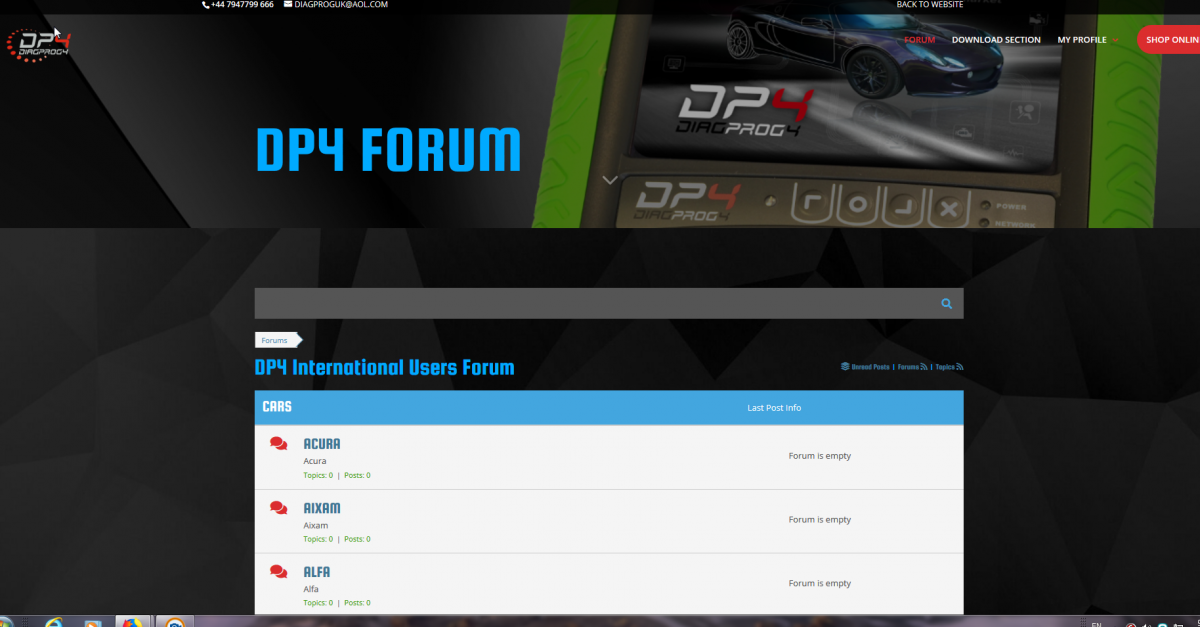Click the Topics feed link text
1200x627 pixels.
click(x=945, y=367)
